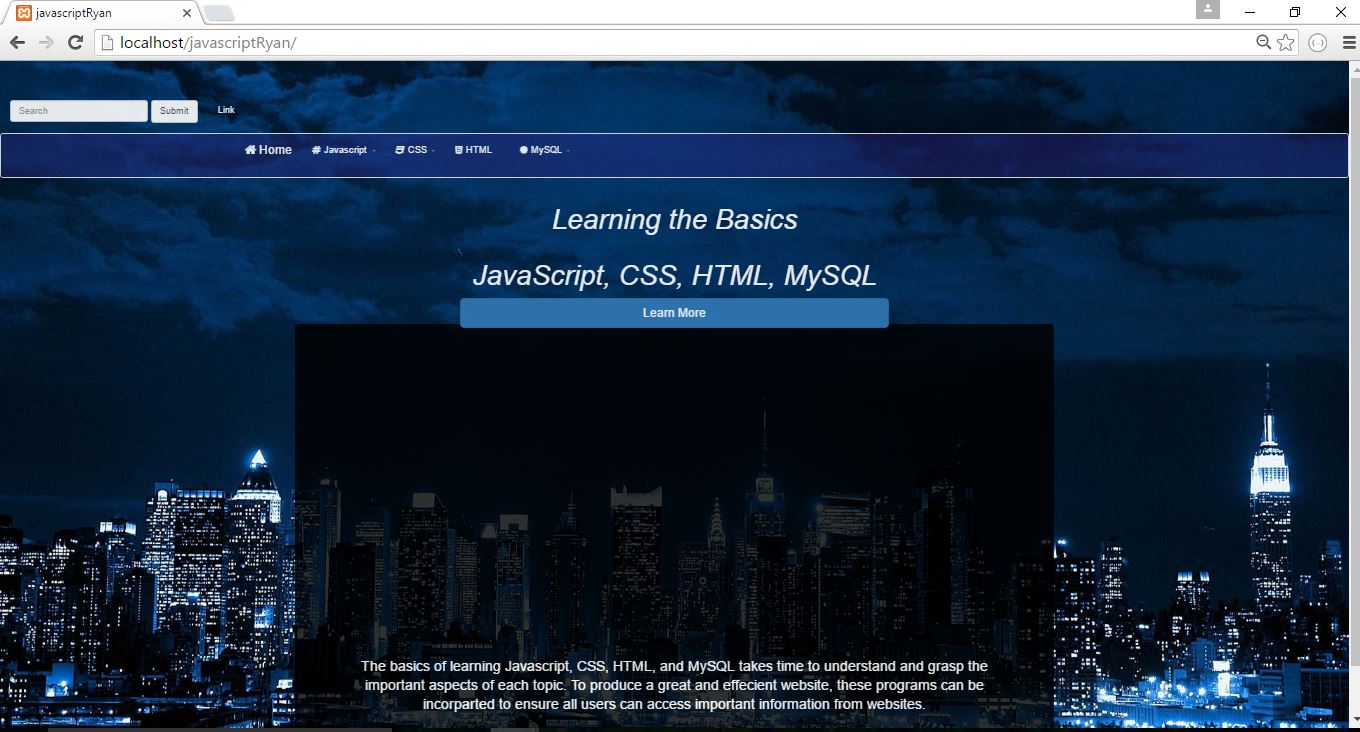Viewport: 1360px width, 732px height.
Task: Click the Learn More button
Action: (x=674, y=313)
